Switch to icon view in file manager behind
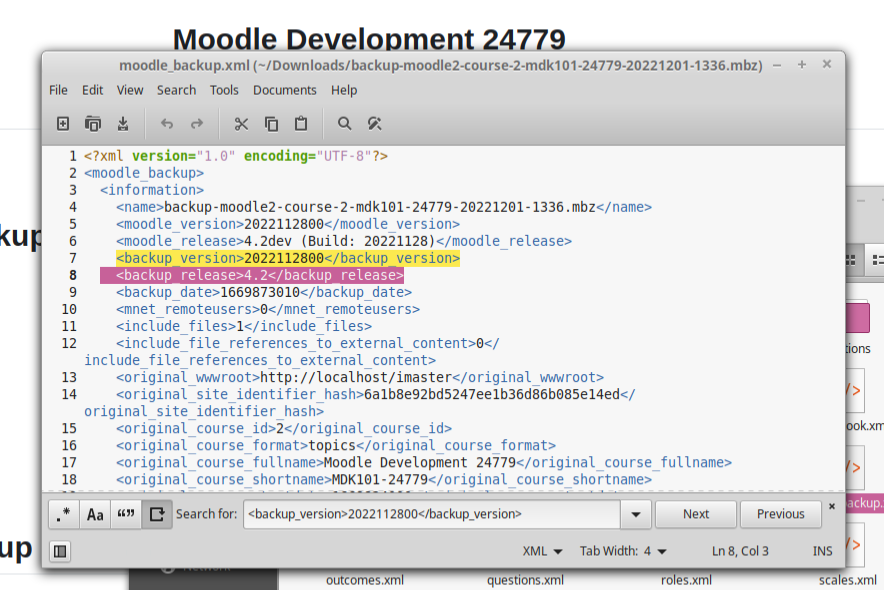The height and width of the screenshot is (590, 884). tap(852, 260)
